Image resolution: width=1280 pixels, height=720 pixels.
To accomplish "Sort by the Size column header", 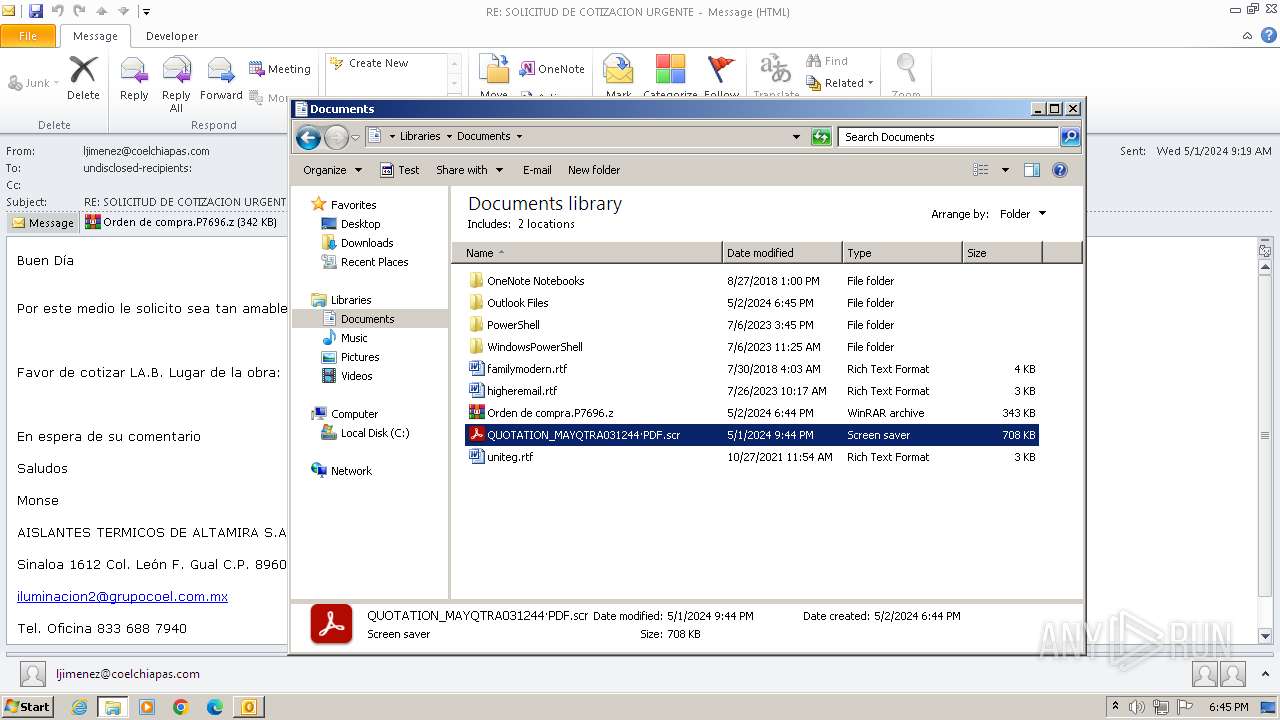I will click(1002, 253).
